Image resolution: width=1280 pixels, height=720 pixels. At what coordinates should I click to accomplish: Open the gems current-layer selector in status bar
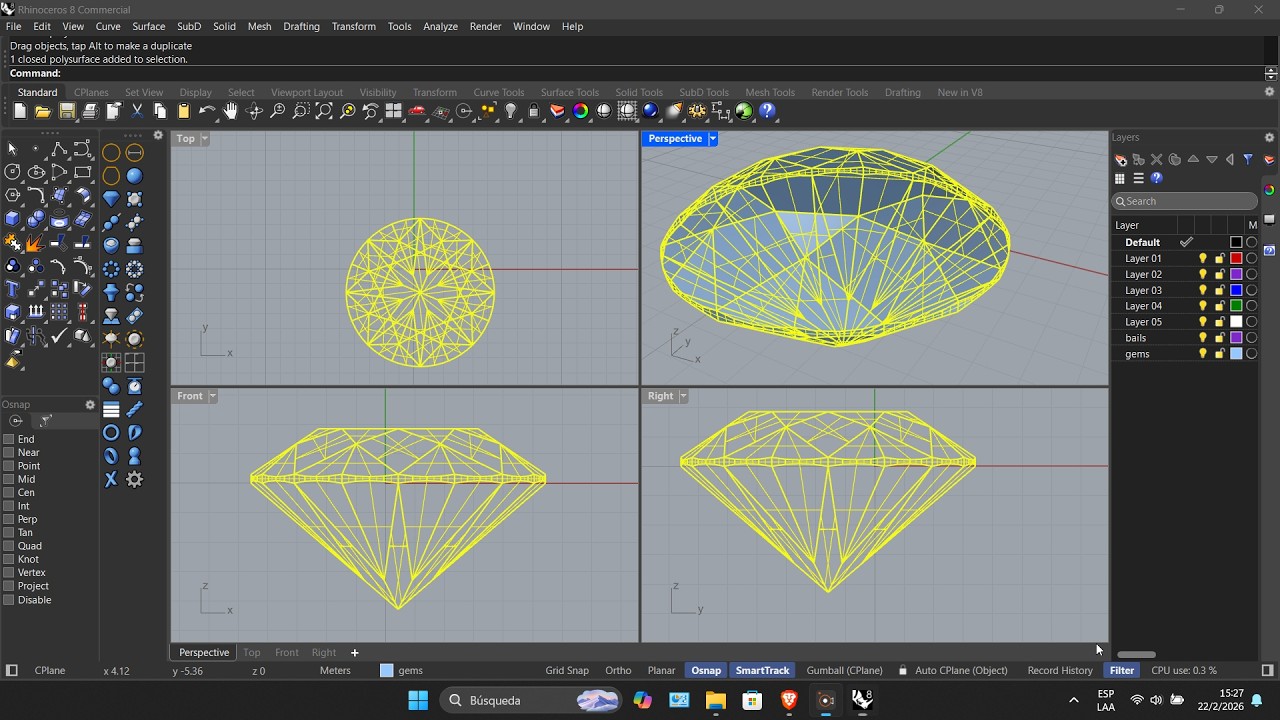(401, 671)
